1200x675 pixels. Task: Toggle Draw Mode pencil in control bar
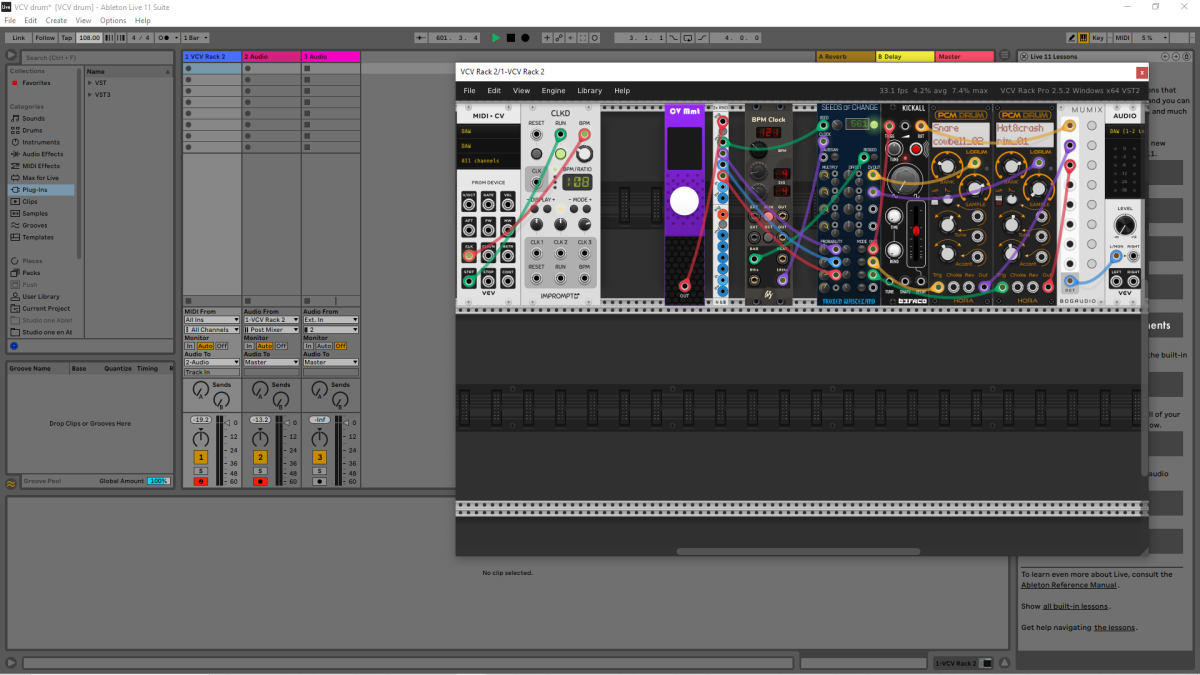coord(1071,38)
